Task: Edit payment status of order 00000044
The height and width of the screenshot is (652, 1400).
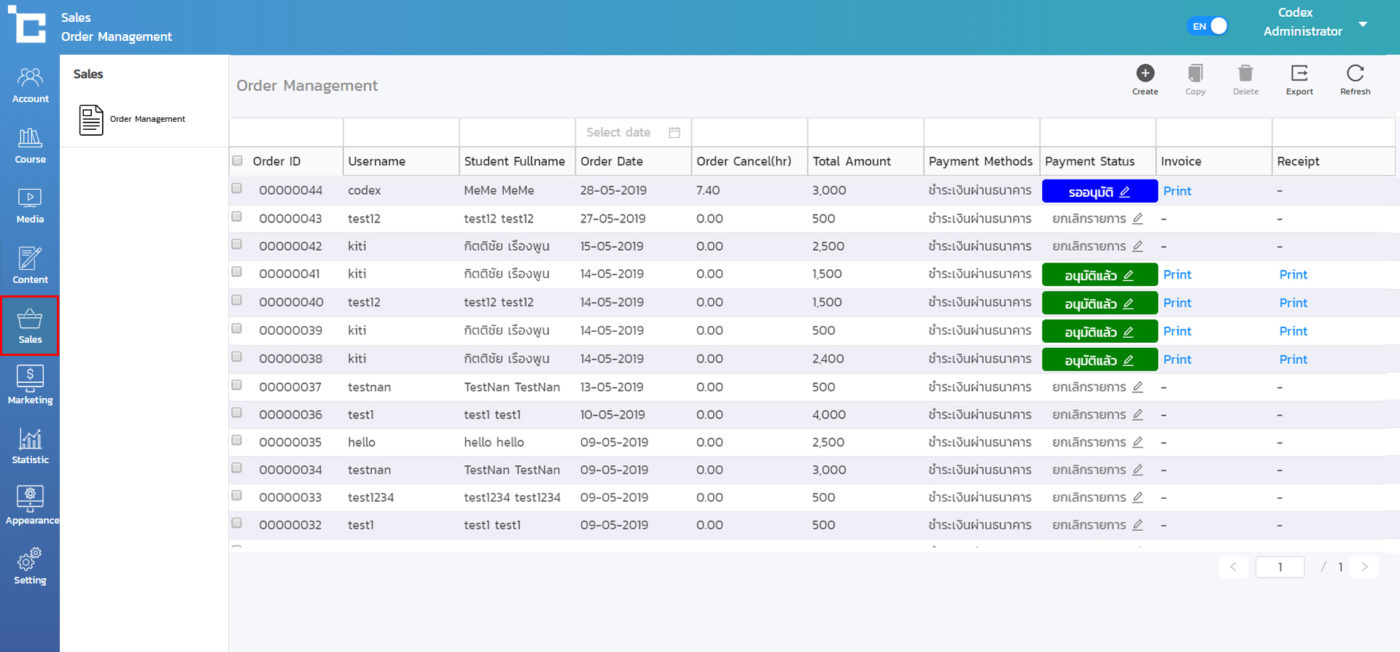Action: [1124, 191]
